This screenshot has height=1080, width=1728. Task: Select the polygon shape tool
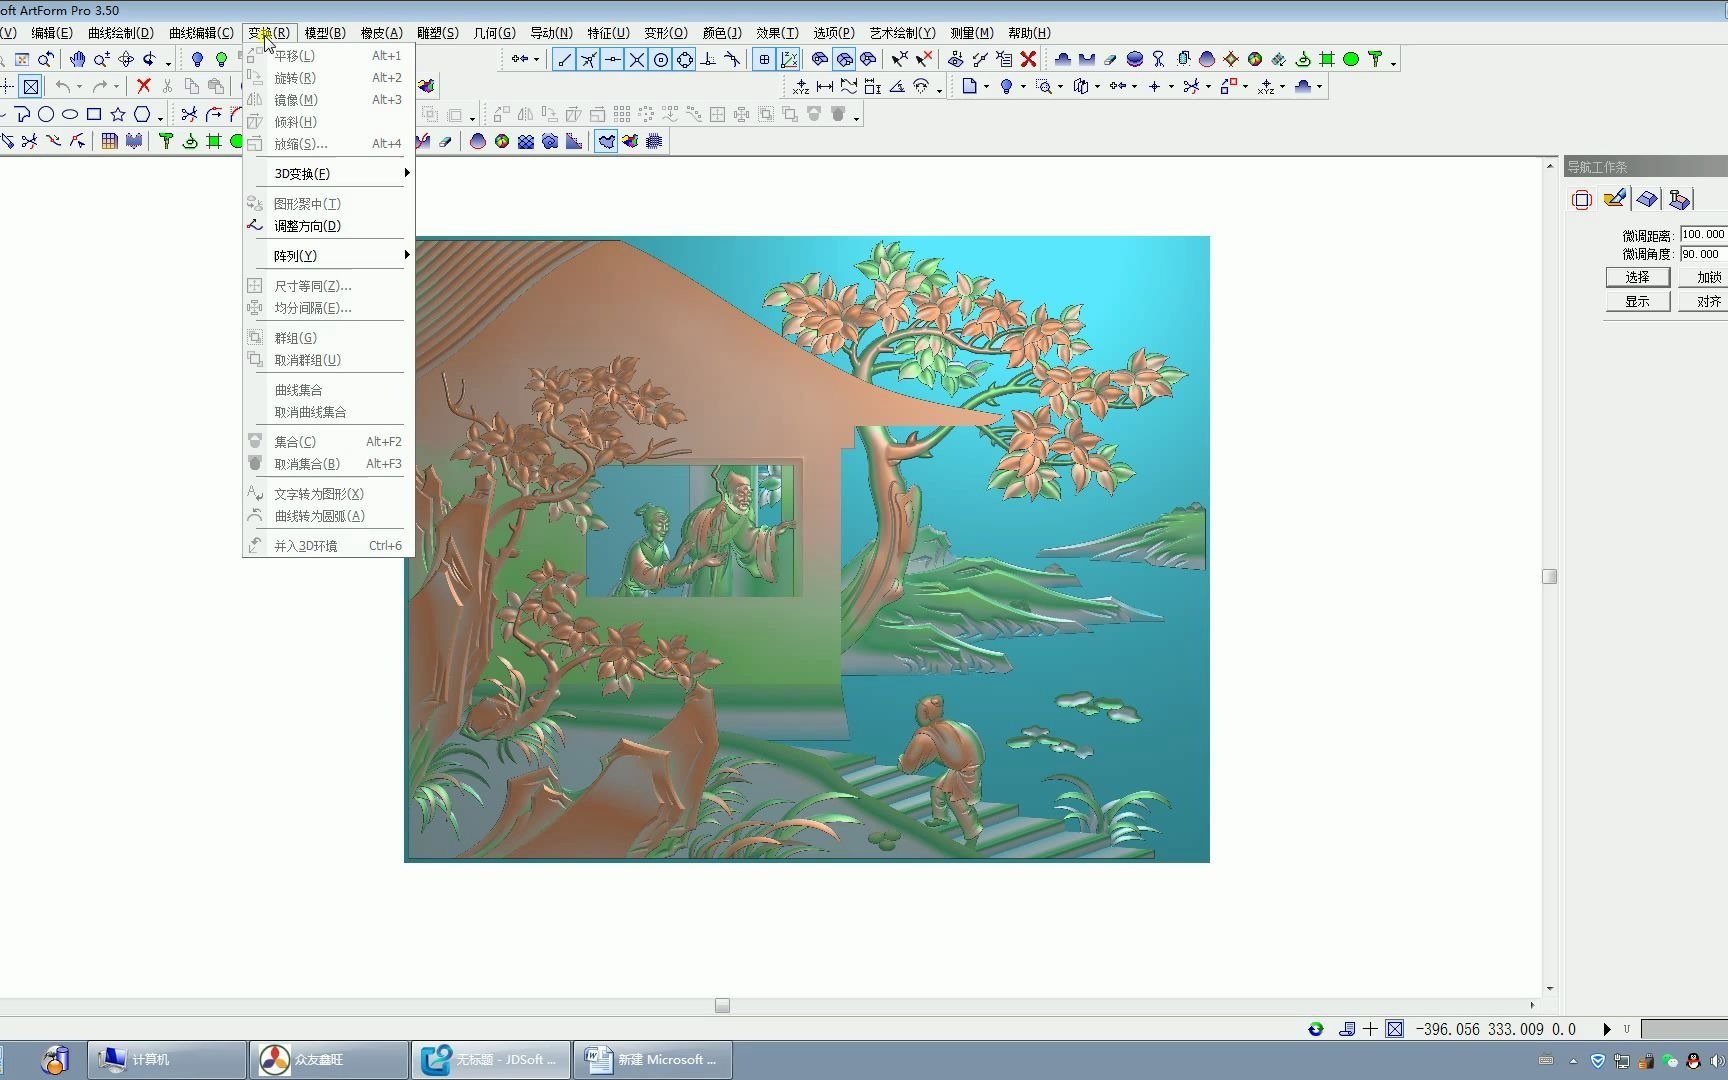[142, 114]
